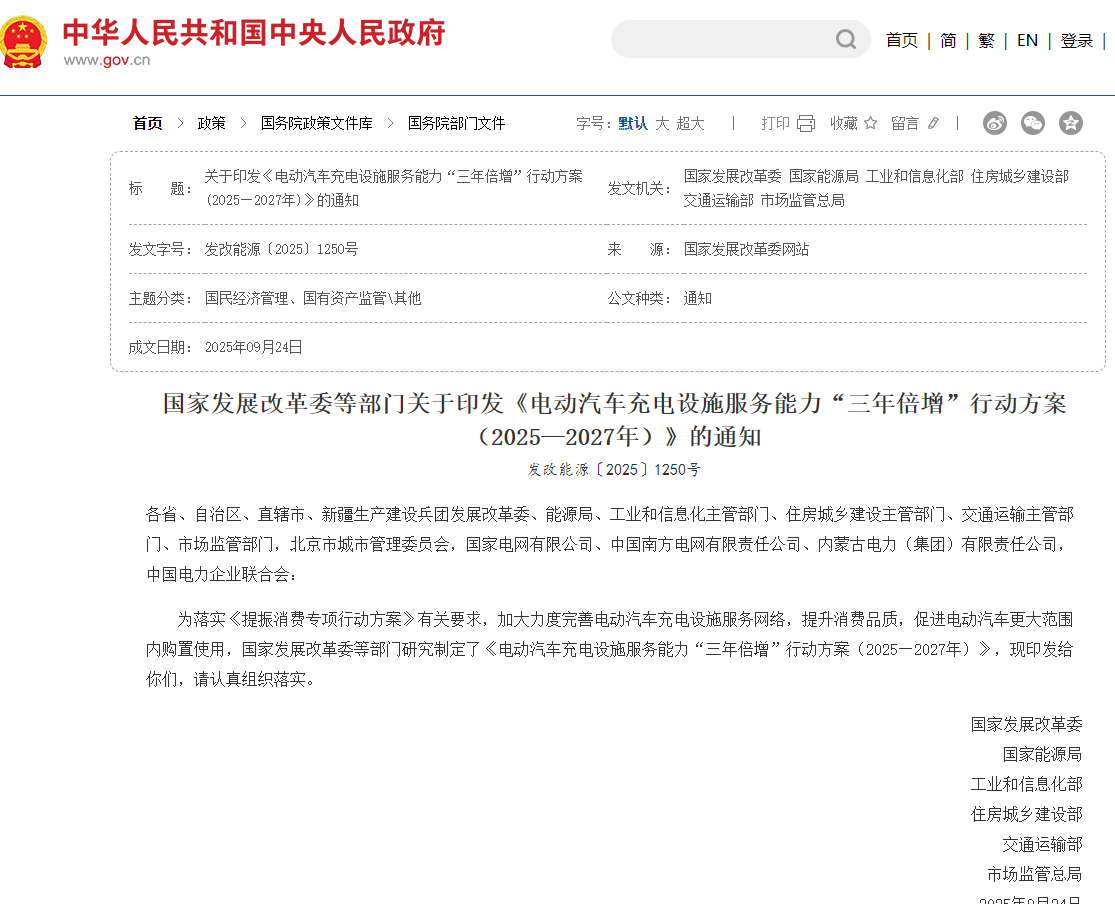Click the site title 中华人民共和国中央人民政府
Screen dimensions: 1115x904
tap(254, 33)
